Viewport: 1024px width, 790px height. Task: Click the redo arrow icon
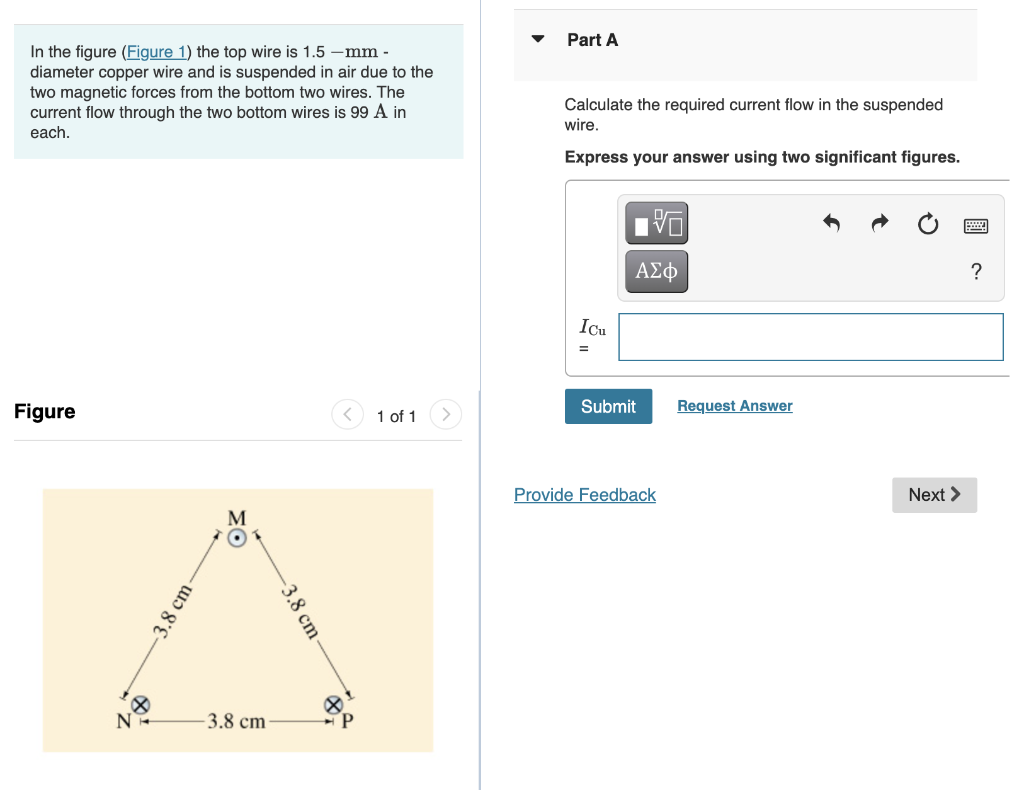tap(880, 223)
